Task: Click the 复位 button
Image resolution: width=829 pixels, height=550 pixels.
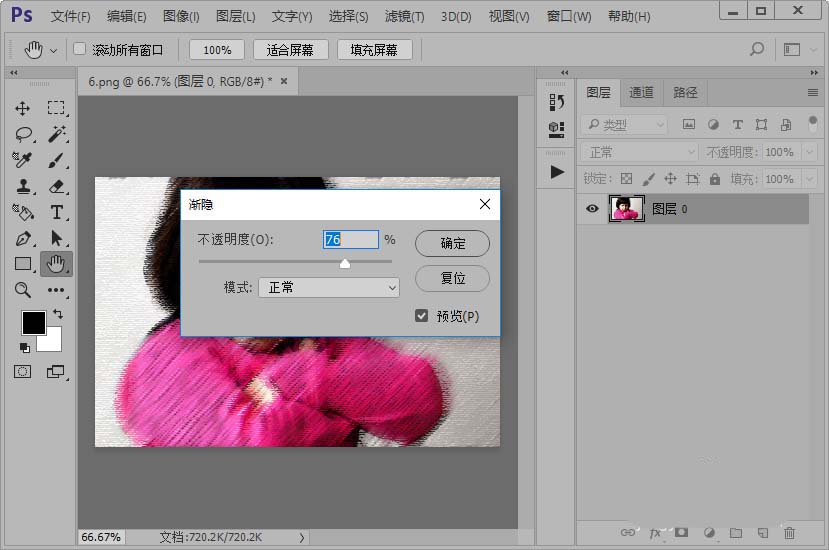Action: pyautogui.click(x=453, y=278)
